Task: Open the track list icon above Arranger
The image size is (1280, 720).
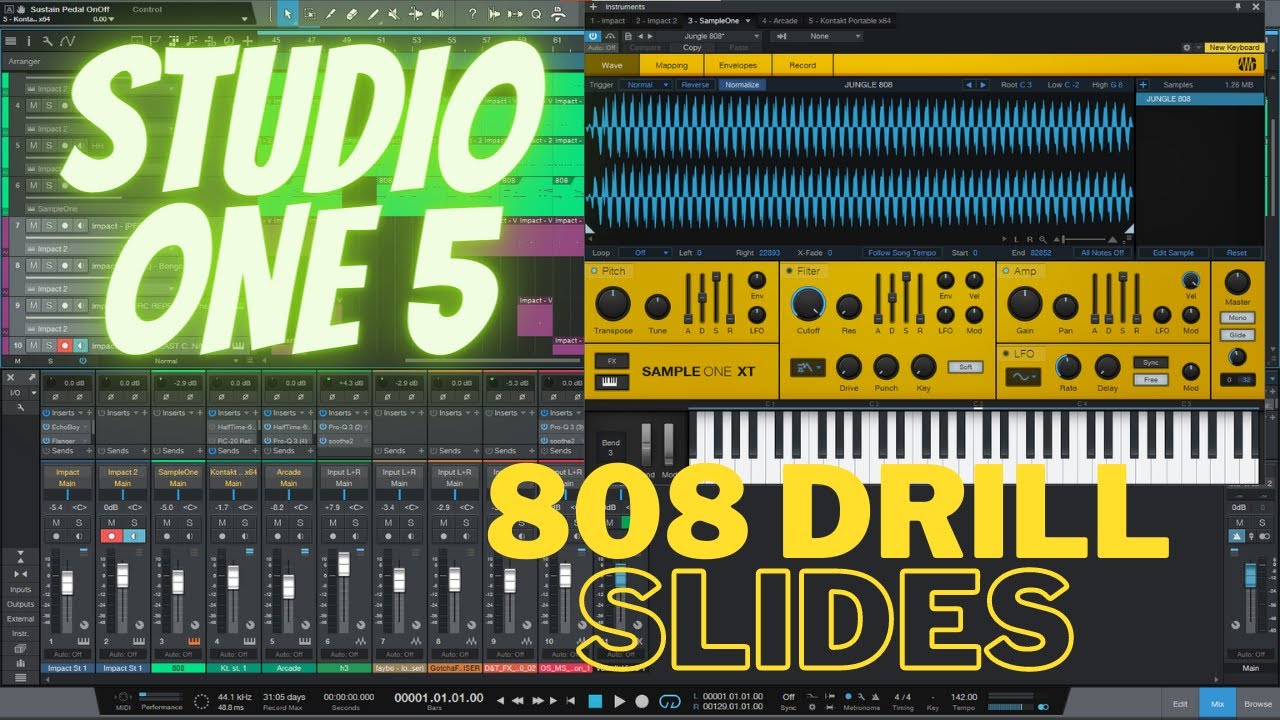Action: 11,41
